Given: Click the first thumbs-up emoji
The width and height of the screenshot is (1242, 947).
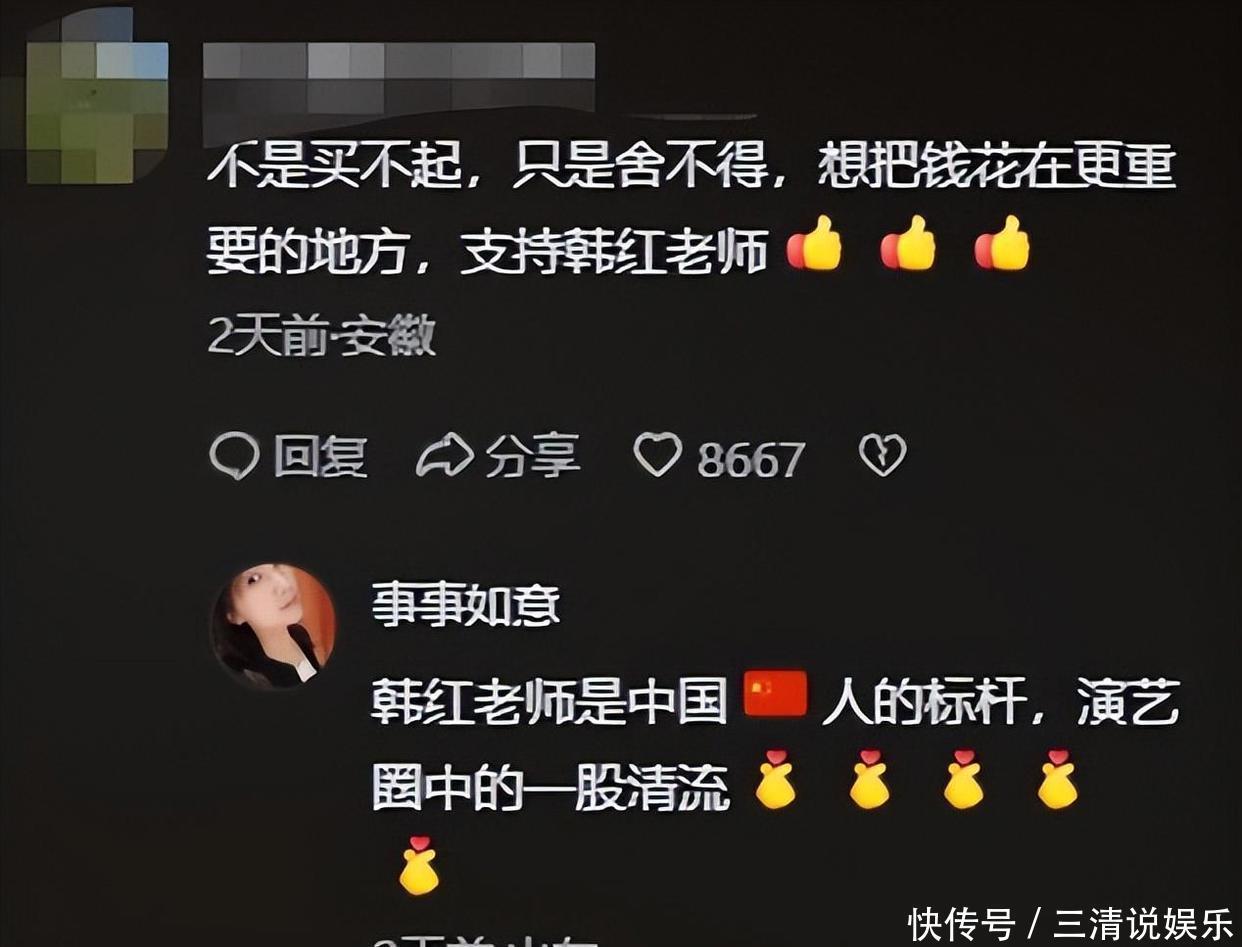Looking at the screenshot, I should tap(814, 244).
